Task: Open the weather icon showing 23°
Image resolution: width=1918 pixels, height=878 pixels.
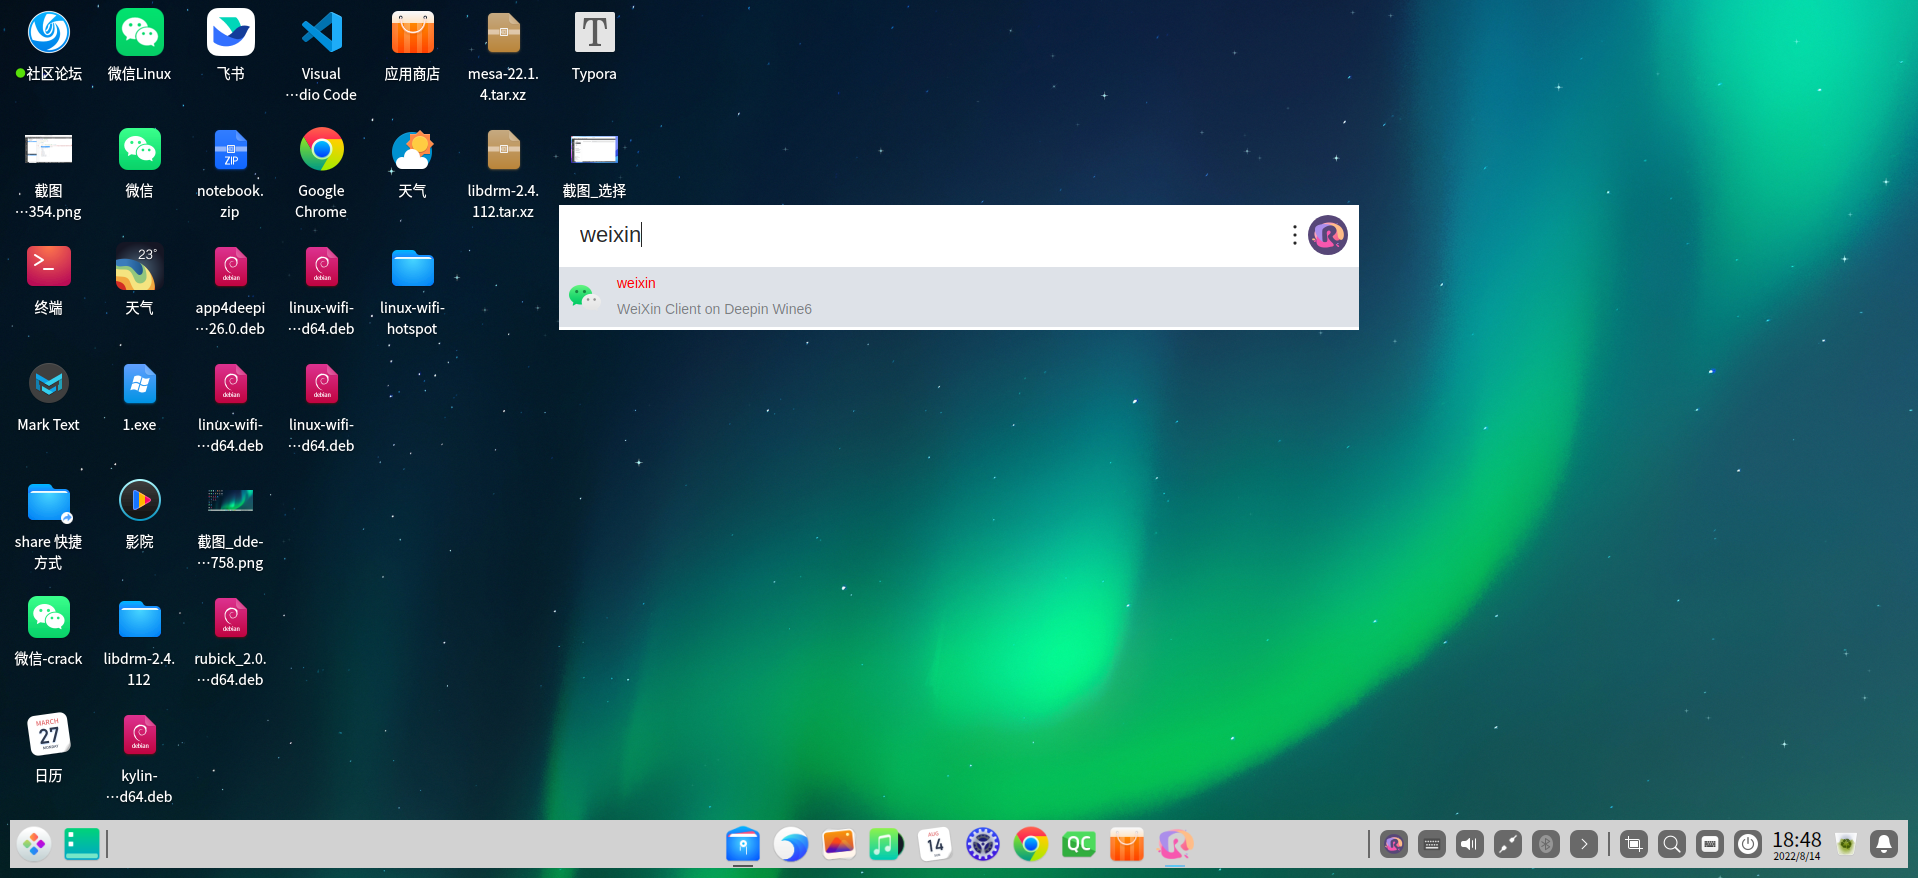Action: point(140,280)
